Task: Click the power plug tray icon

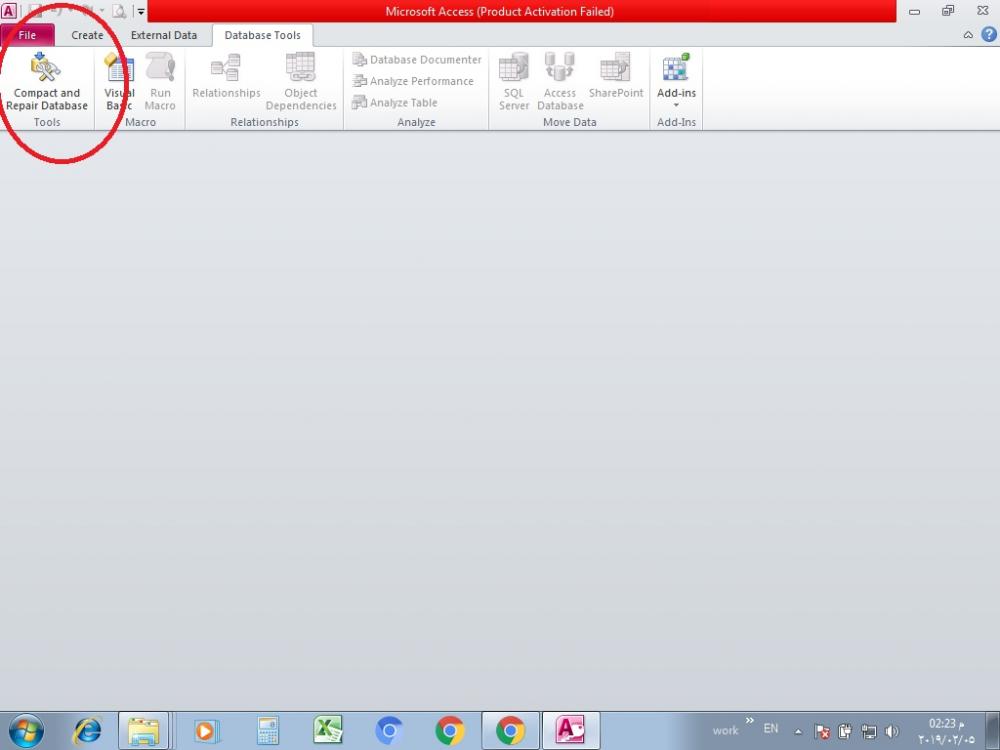Action: pos(845,732)
